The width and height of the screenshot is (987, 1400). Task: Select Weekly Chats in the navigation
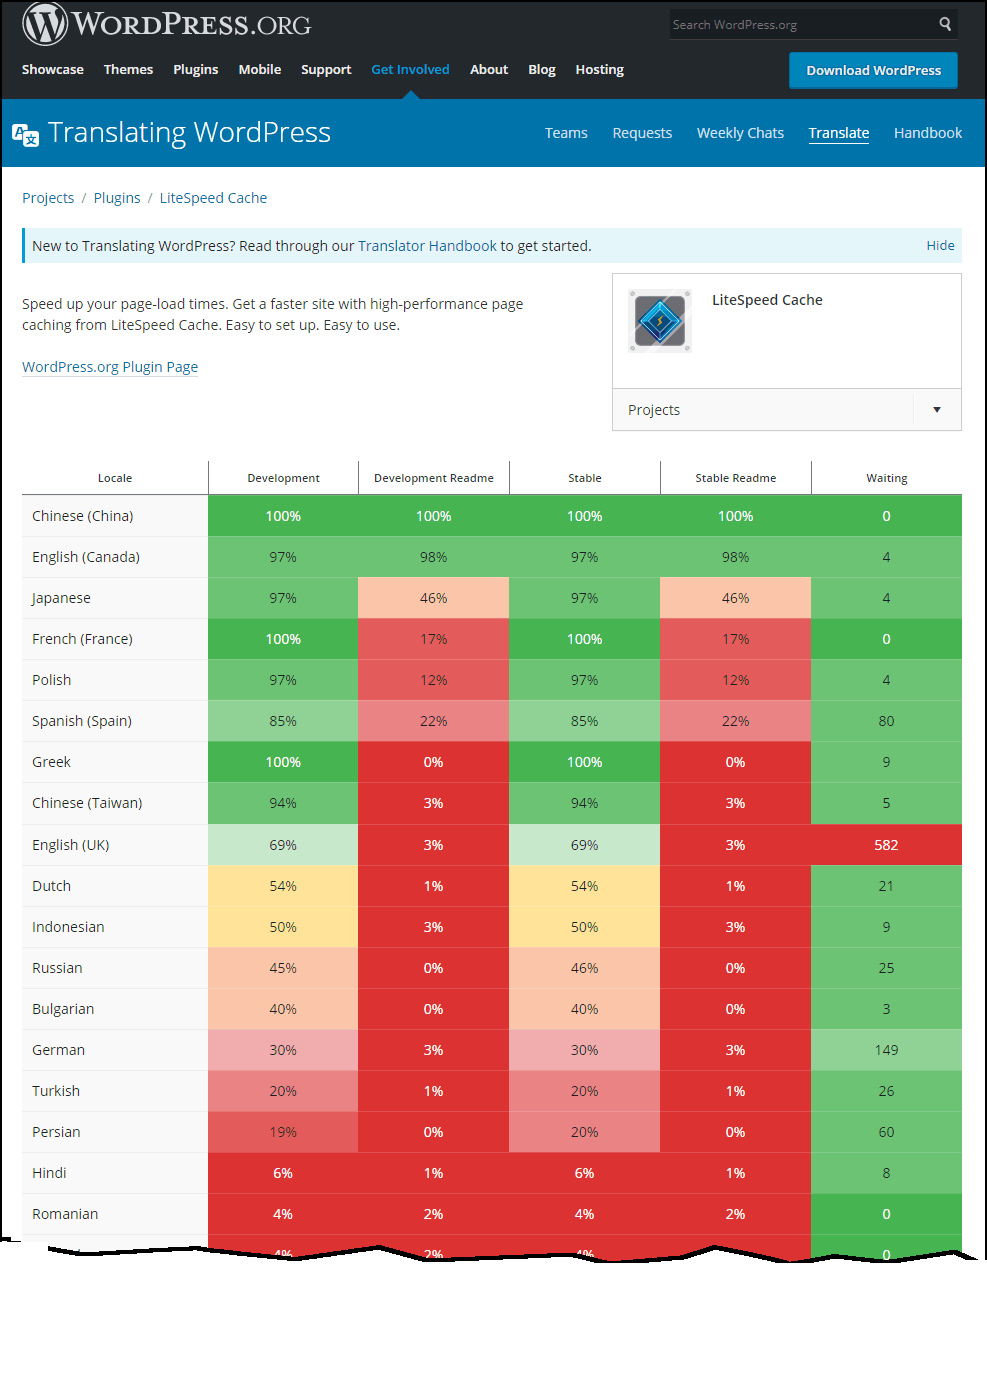[740, 132]
